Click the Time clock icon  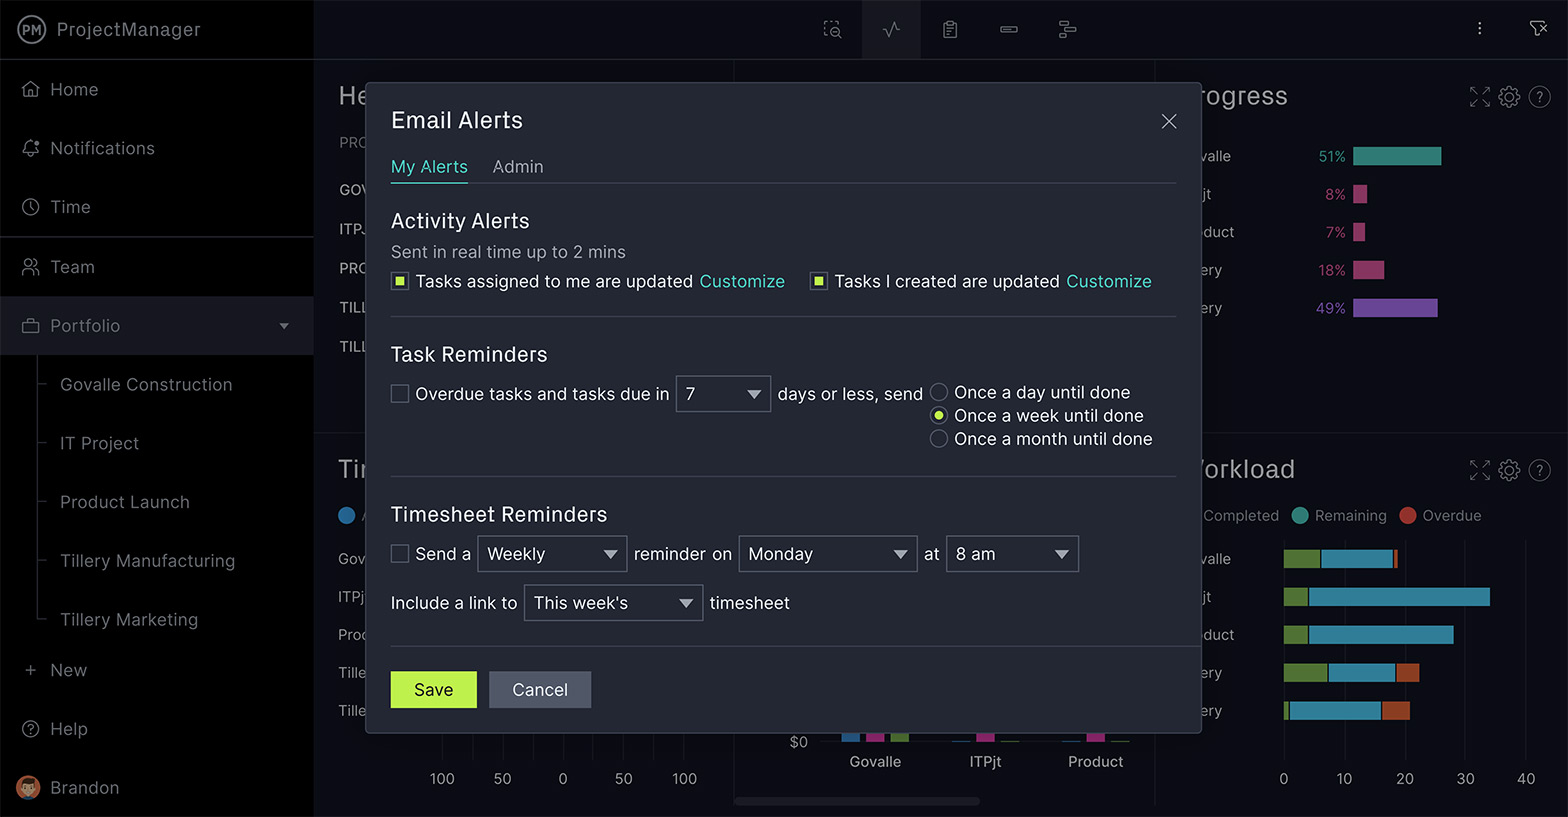tap(31, 207)
